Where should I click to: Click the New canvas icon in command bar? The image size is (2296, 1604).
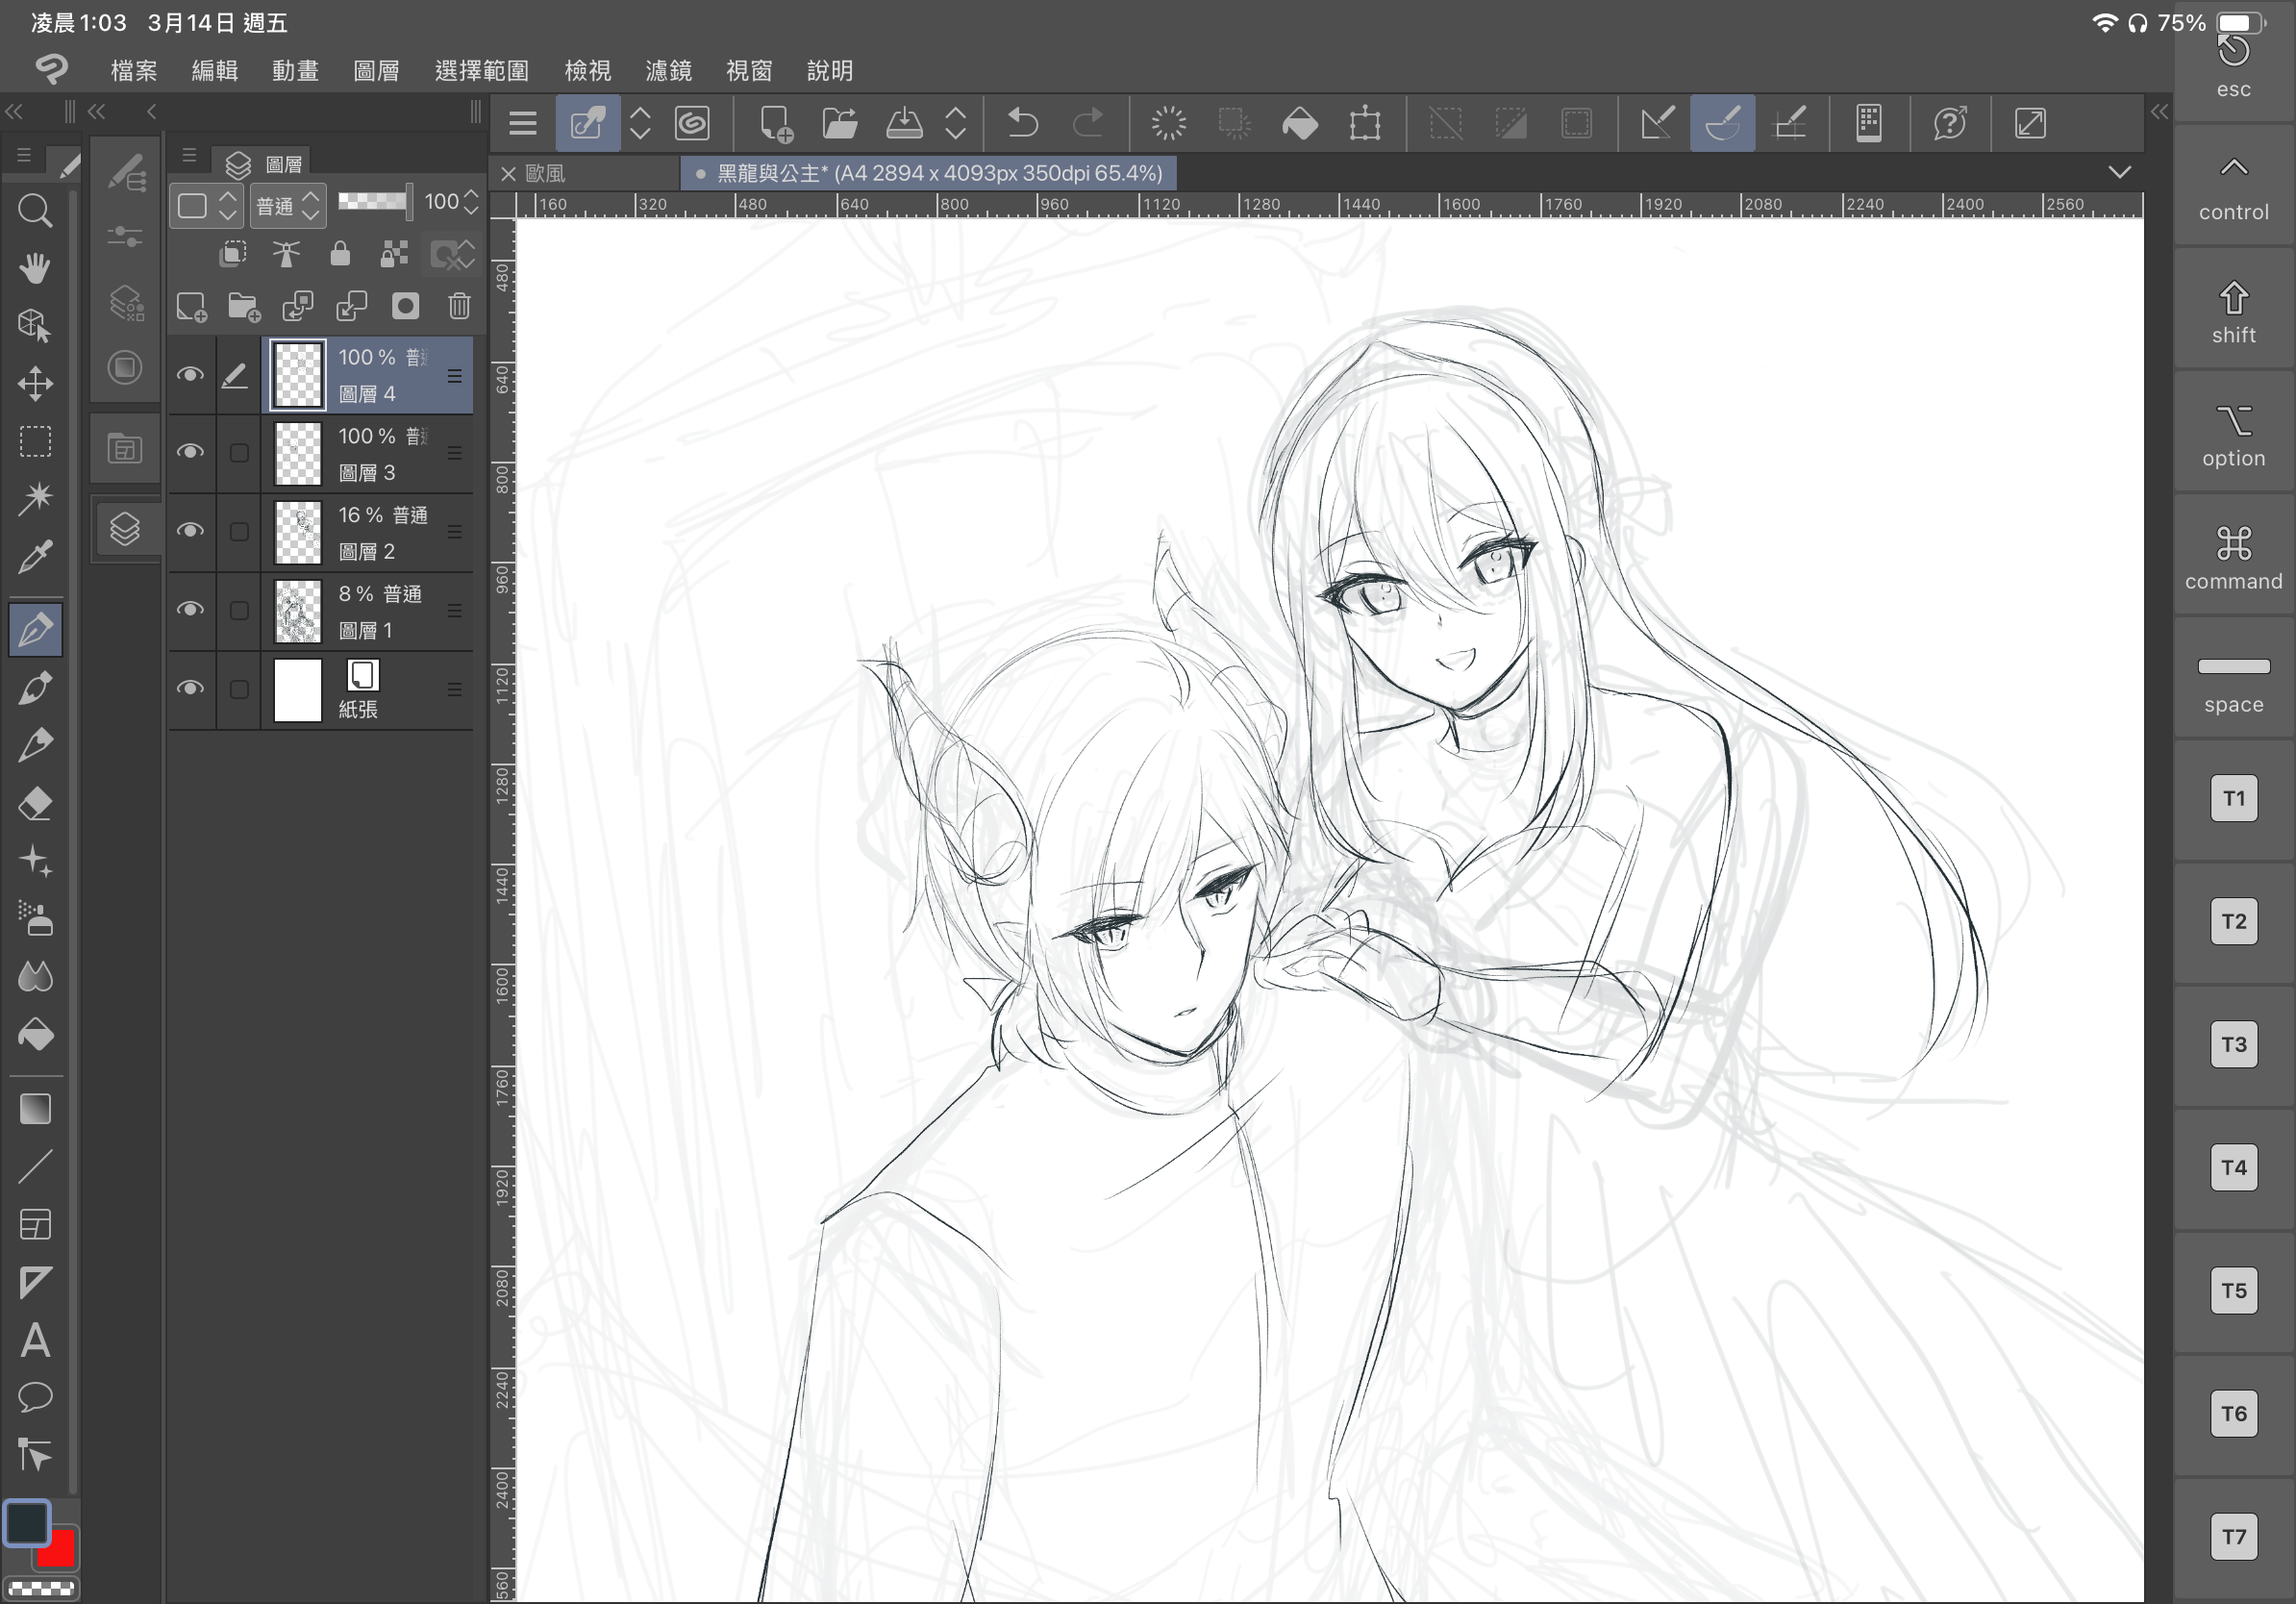coord(775,123)
